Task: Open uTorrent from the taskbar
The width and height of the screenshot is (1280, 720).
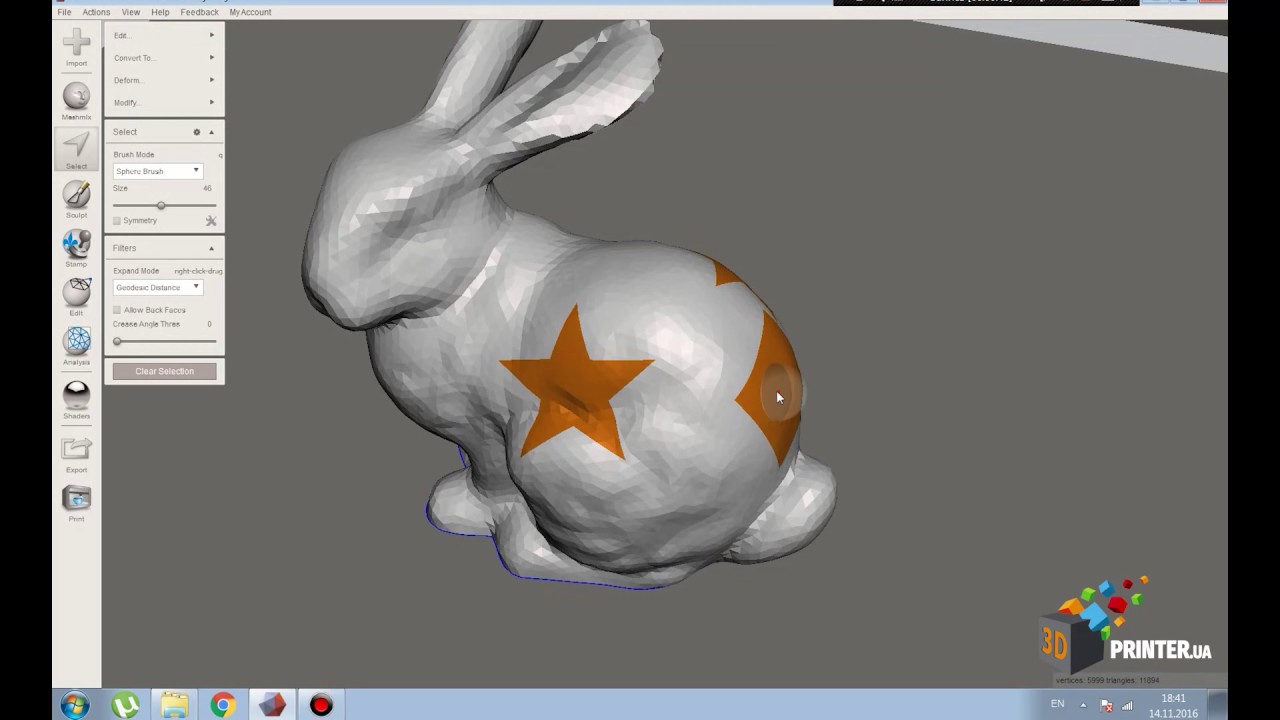Action: pos(125,705)
